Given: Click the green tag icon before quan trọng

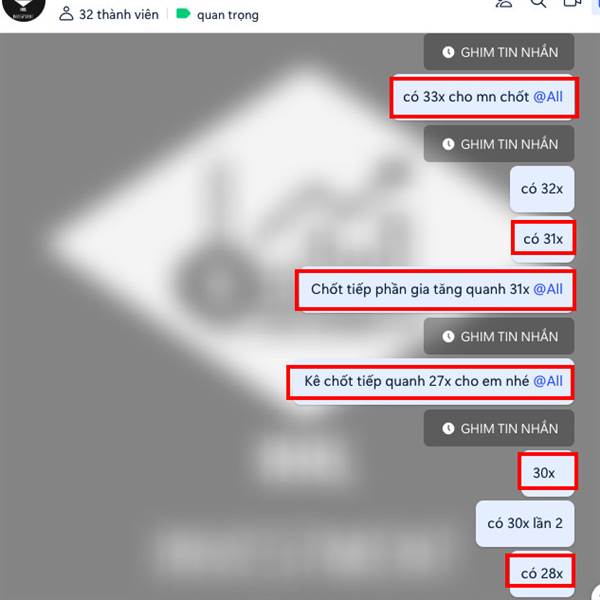Looking at the screenshot, I should 183,14.
